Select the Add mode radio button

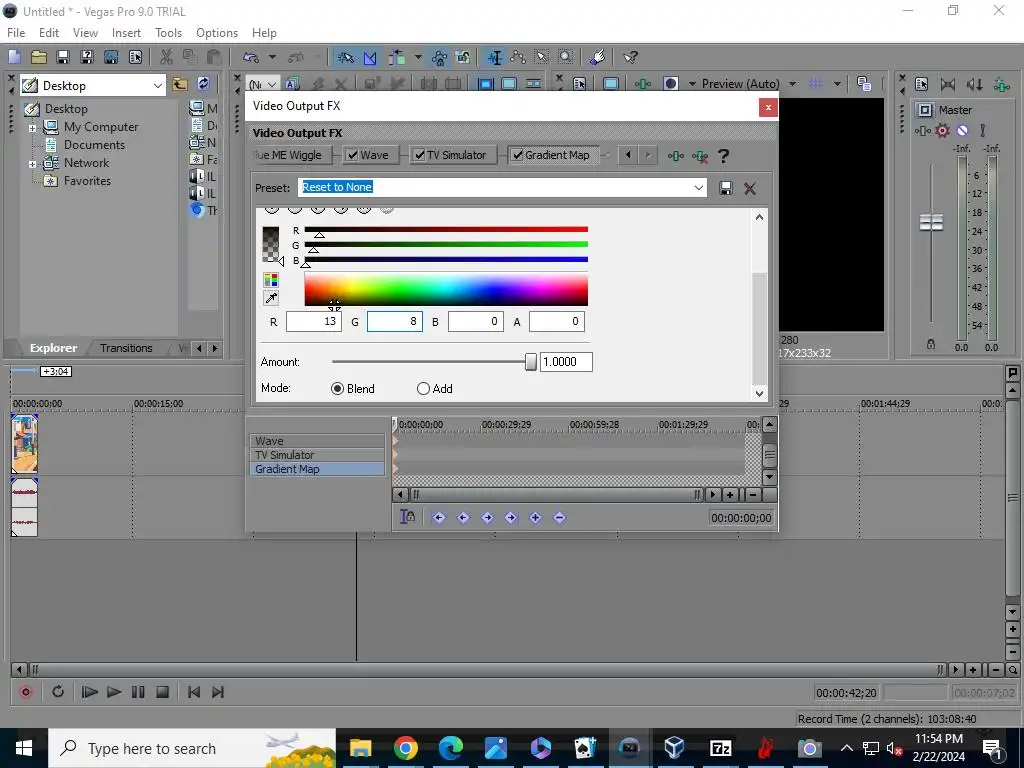click(x=423, y=389)
